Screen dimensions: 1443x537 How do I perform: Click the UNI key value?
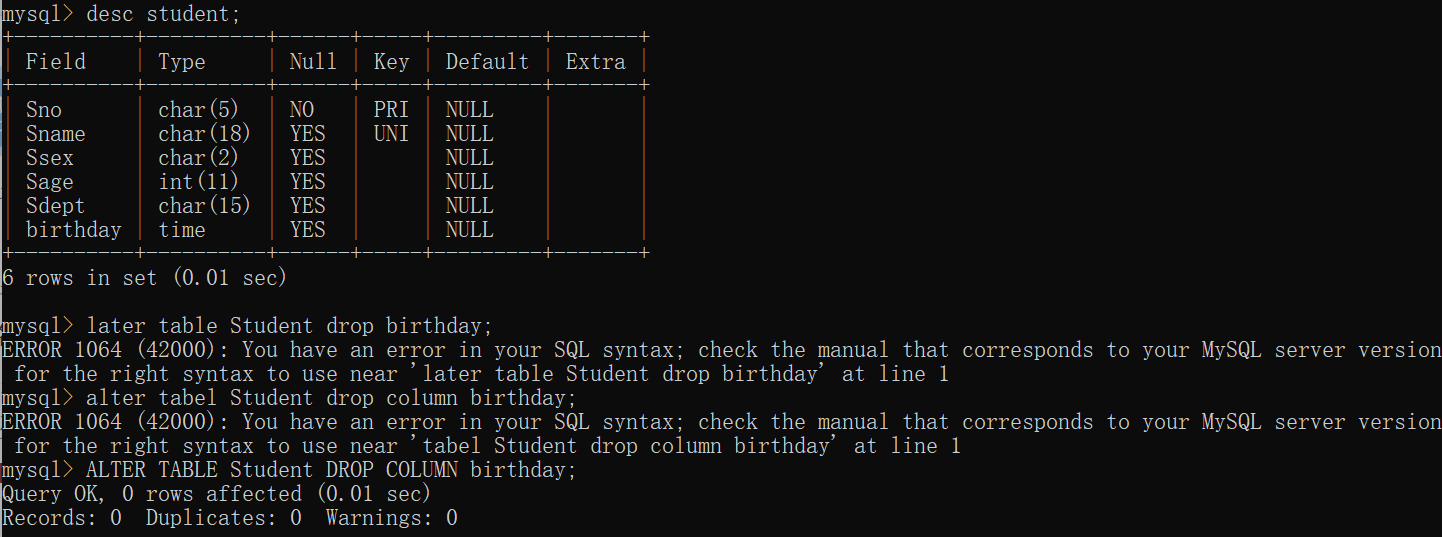(x=391, y=134)
